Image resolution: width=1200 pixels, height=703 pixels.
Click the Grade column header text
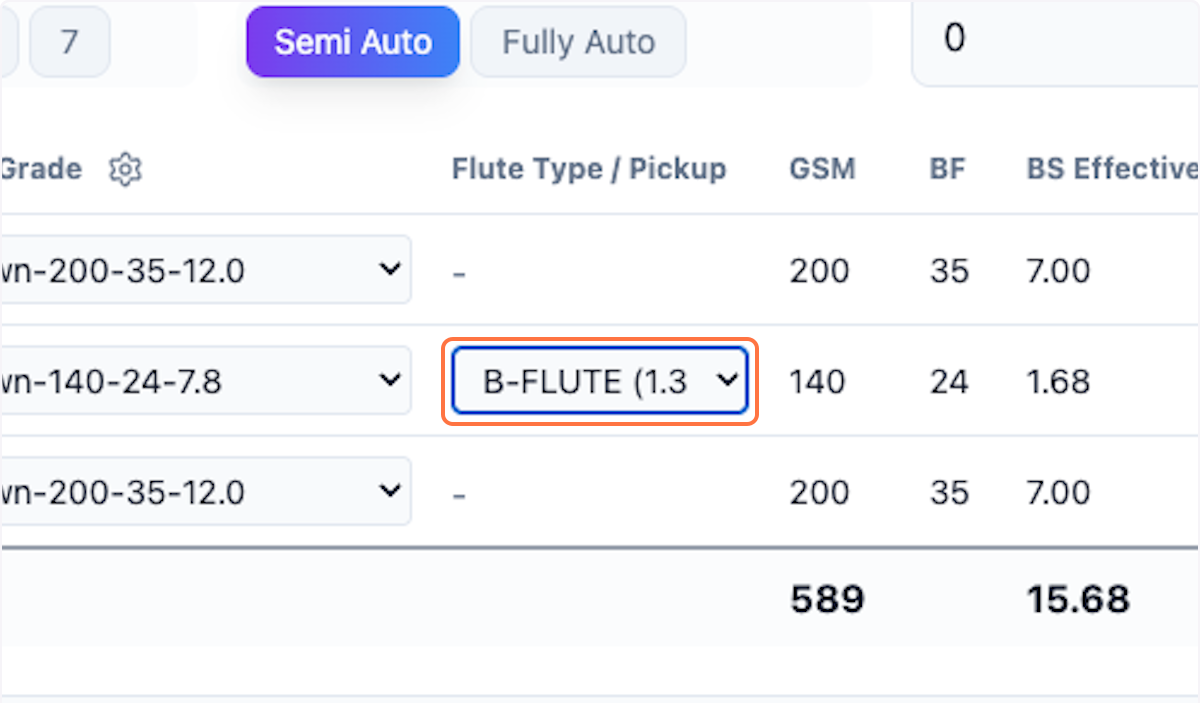42,169
